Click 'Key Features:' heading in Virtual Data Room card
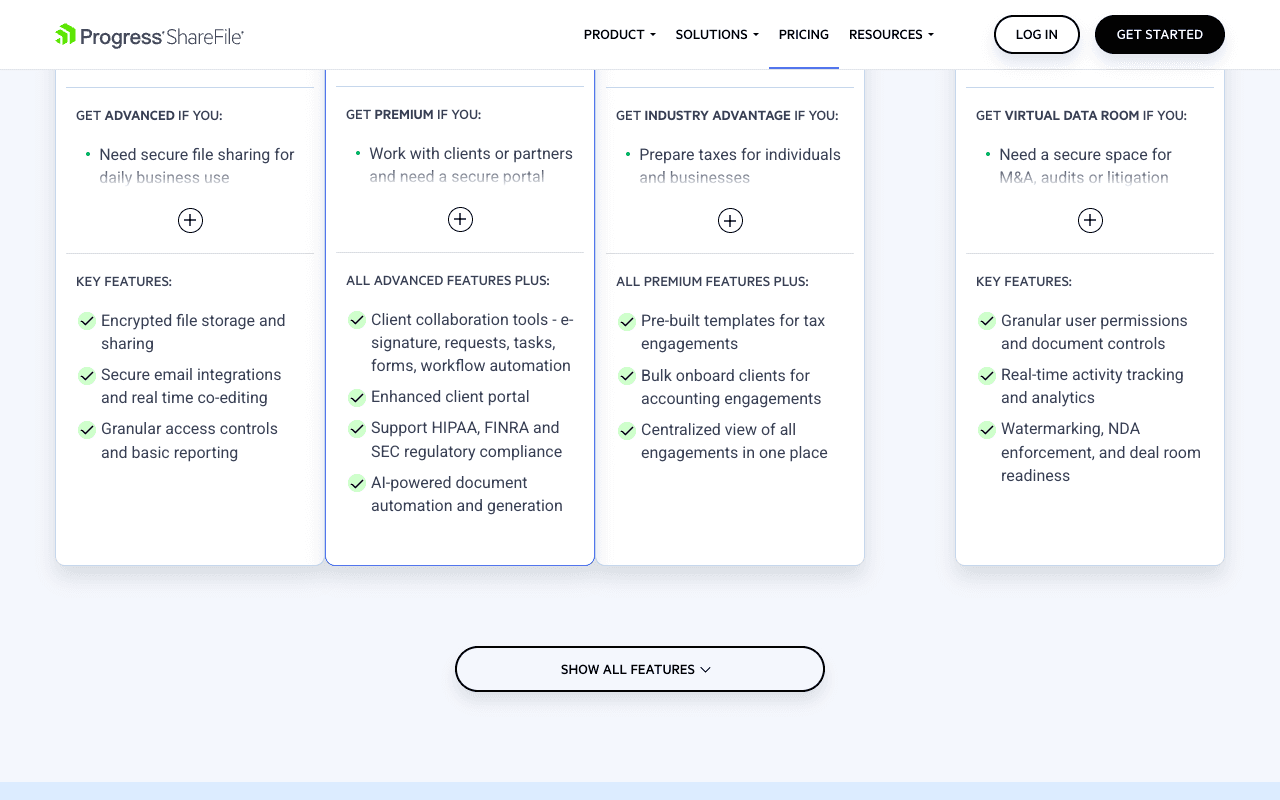 pos(1024,281)
